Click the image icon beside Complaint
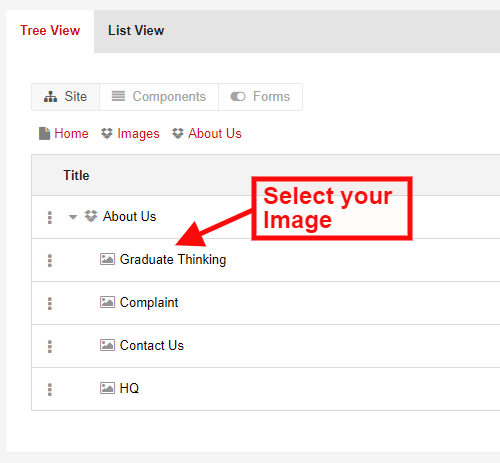 pyautogui.click(x=107, y=302)
